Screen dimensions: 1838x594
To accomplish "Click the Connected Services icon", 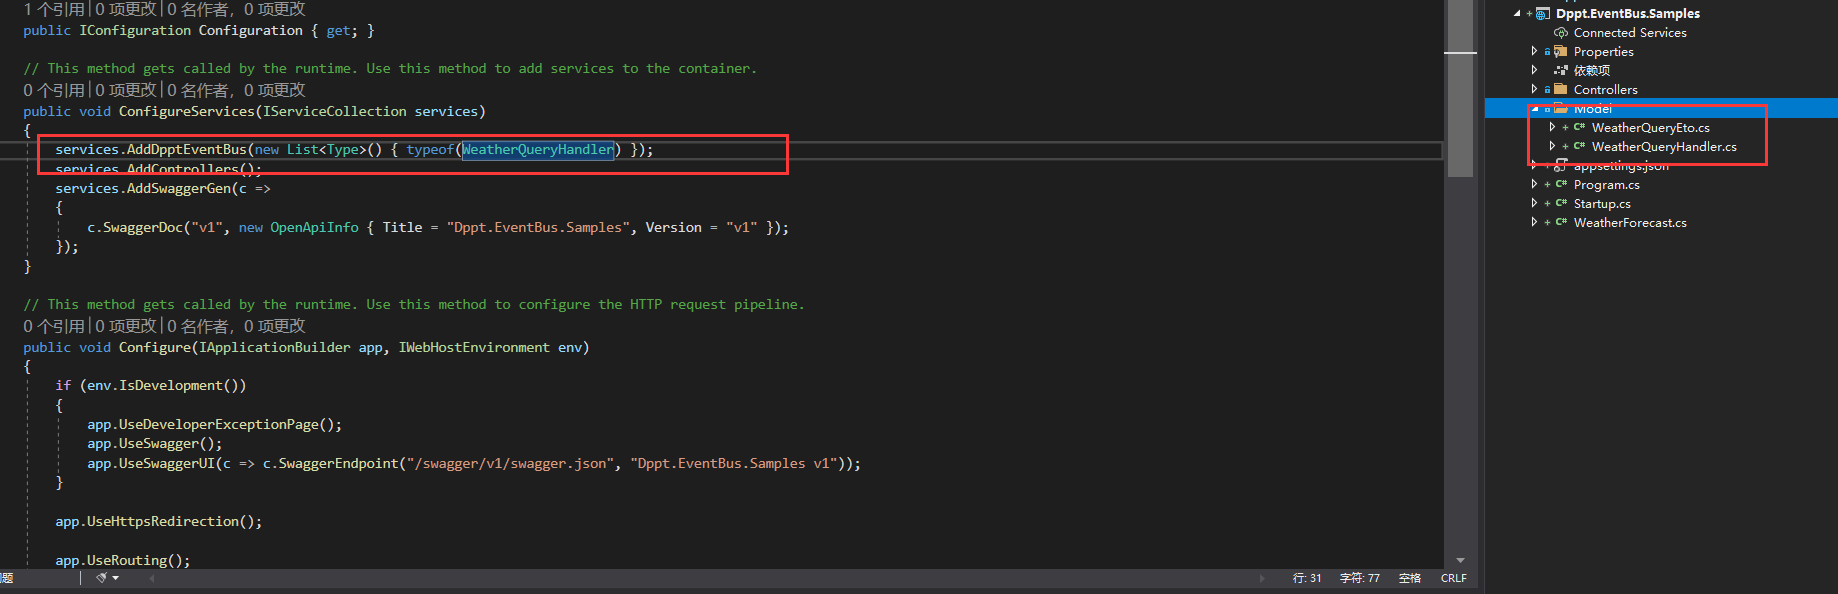I will pyautogui.click(x=1560, y=33).
